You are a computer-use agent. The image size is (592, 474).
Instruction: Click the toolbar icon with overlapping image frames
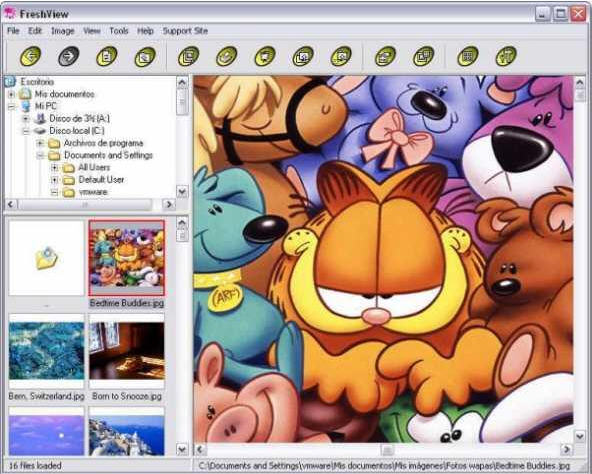(x=303, y=56)
